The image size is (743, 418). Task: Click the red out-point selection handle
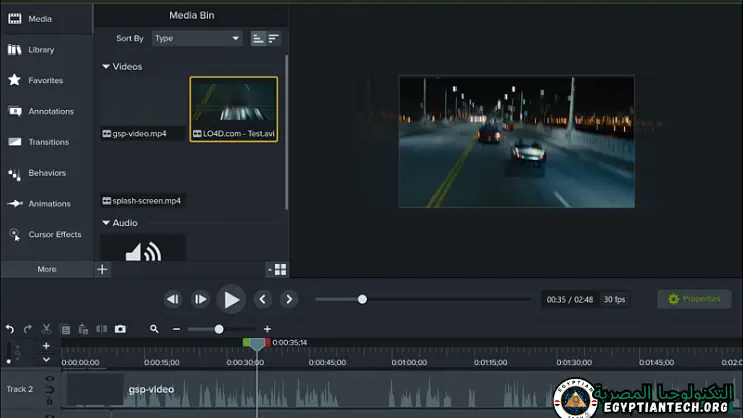(267, 342)
